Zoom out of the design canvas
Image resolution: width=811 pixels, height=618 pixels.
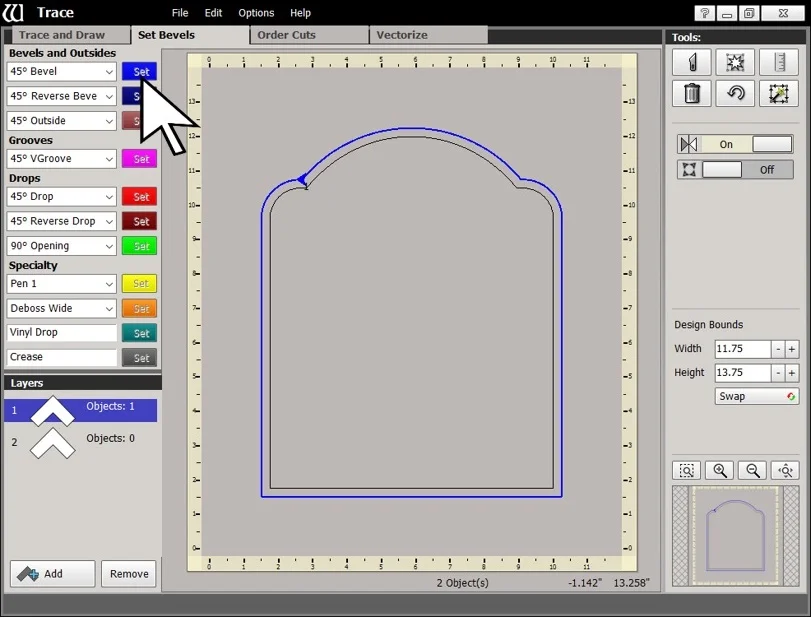click(x=752, y=470)
